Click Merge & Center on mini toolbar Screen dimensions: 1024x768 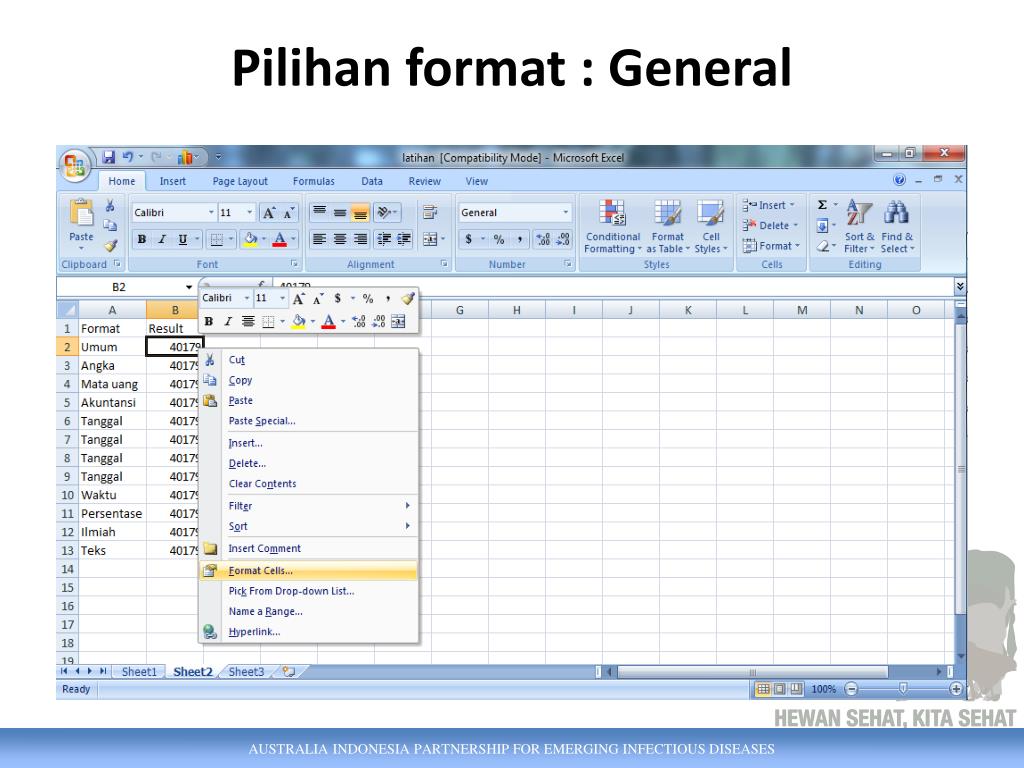[398, 321]
